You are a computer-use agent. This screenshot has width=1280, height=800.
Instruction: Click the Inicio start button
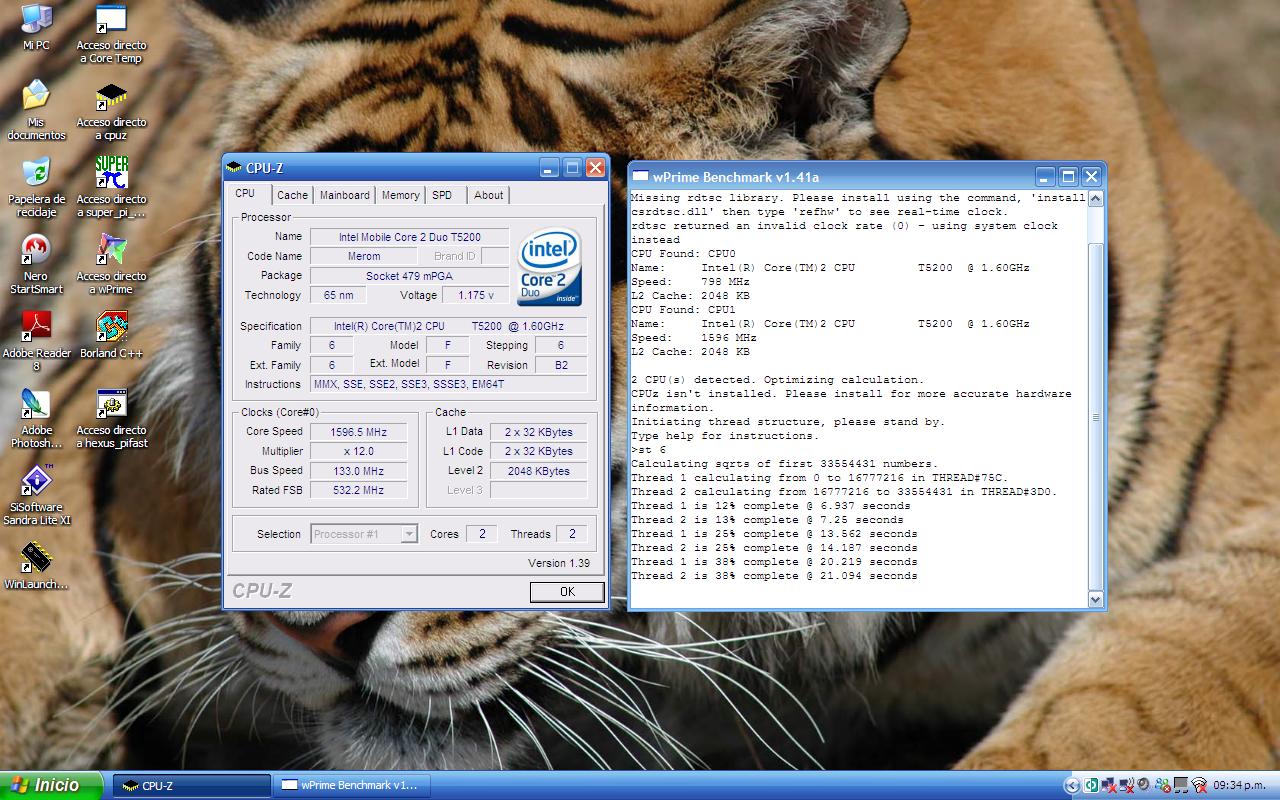point(51,785)
